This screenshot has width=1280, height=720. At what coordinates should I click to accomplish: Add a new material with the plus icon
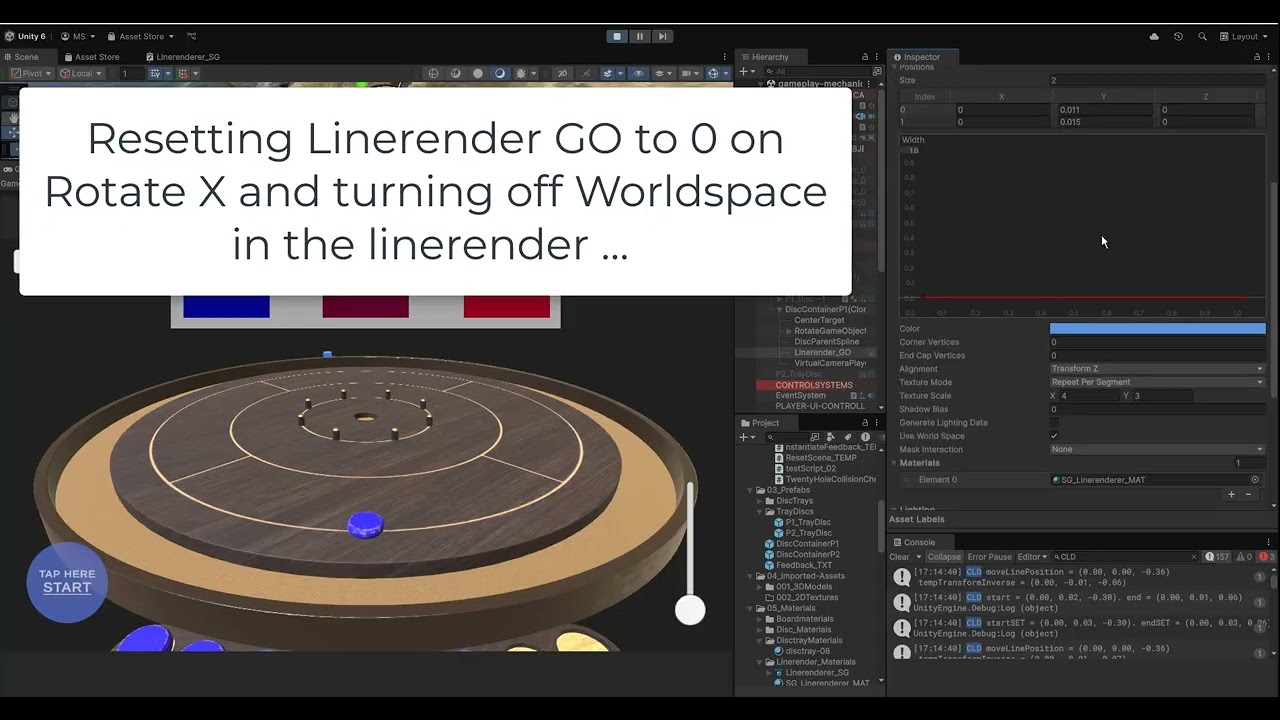pos(1231,494)
